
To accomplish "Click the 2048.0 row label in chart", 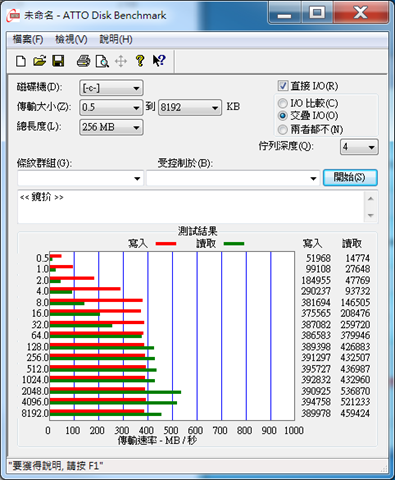I will [x=35, y=391].
